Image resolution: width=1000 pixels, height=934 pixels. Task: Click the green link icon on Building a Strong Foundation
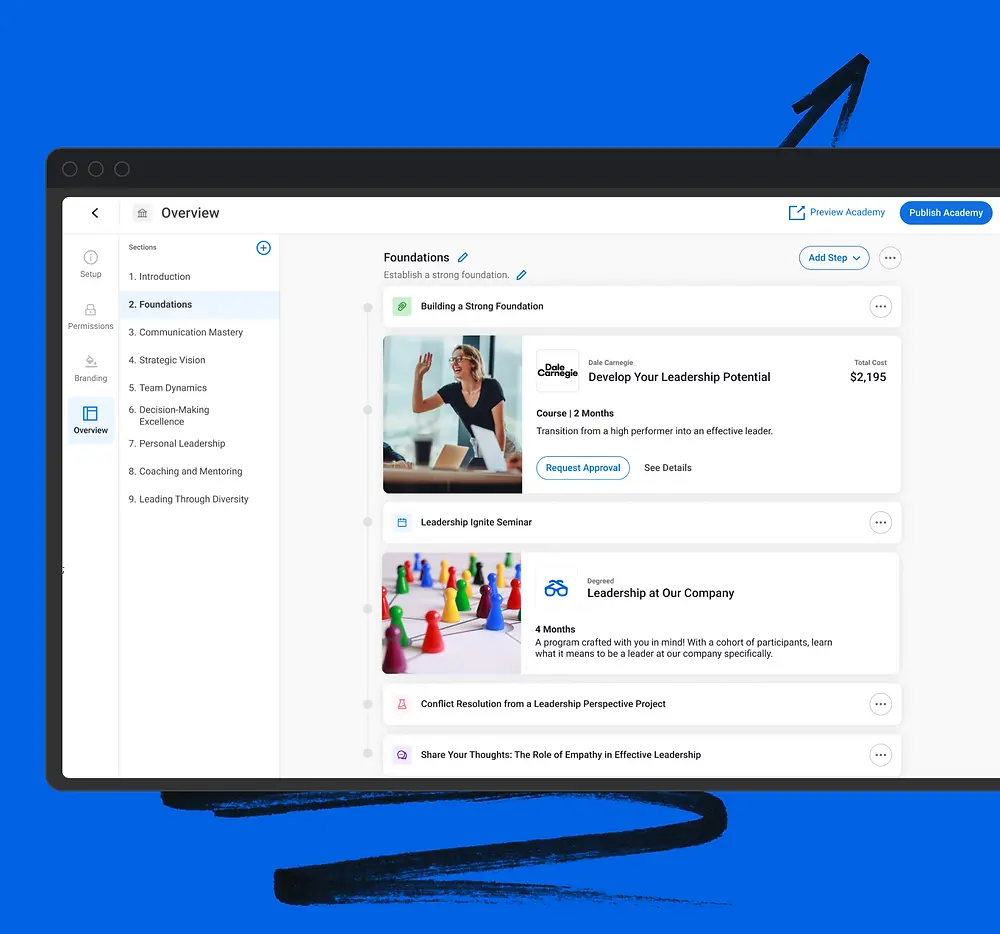pos(402,307)
